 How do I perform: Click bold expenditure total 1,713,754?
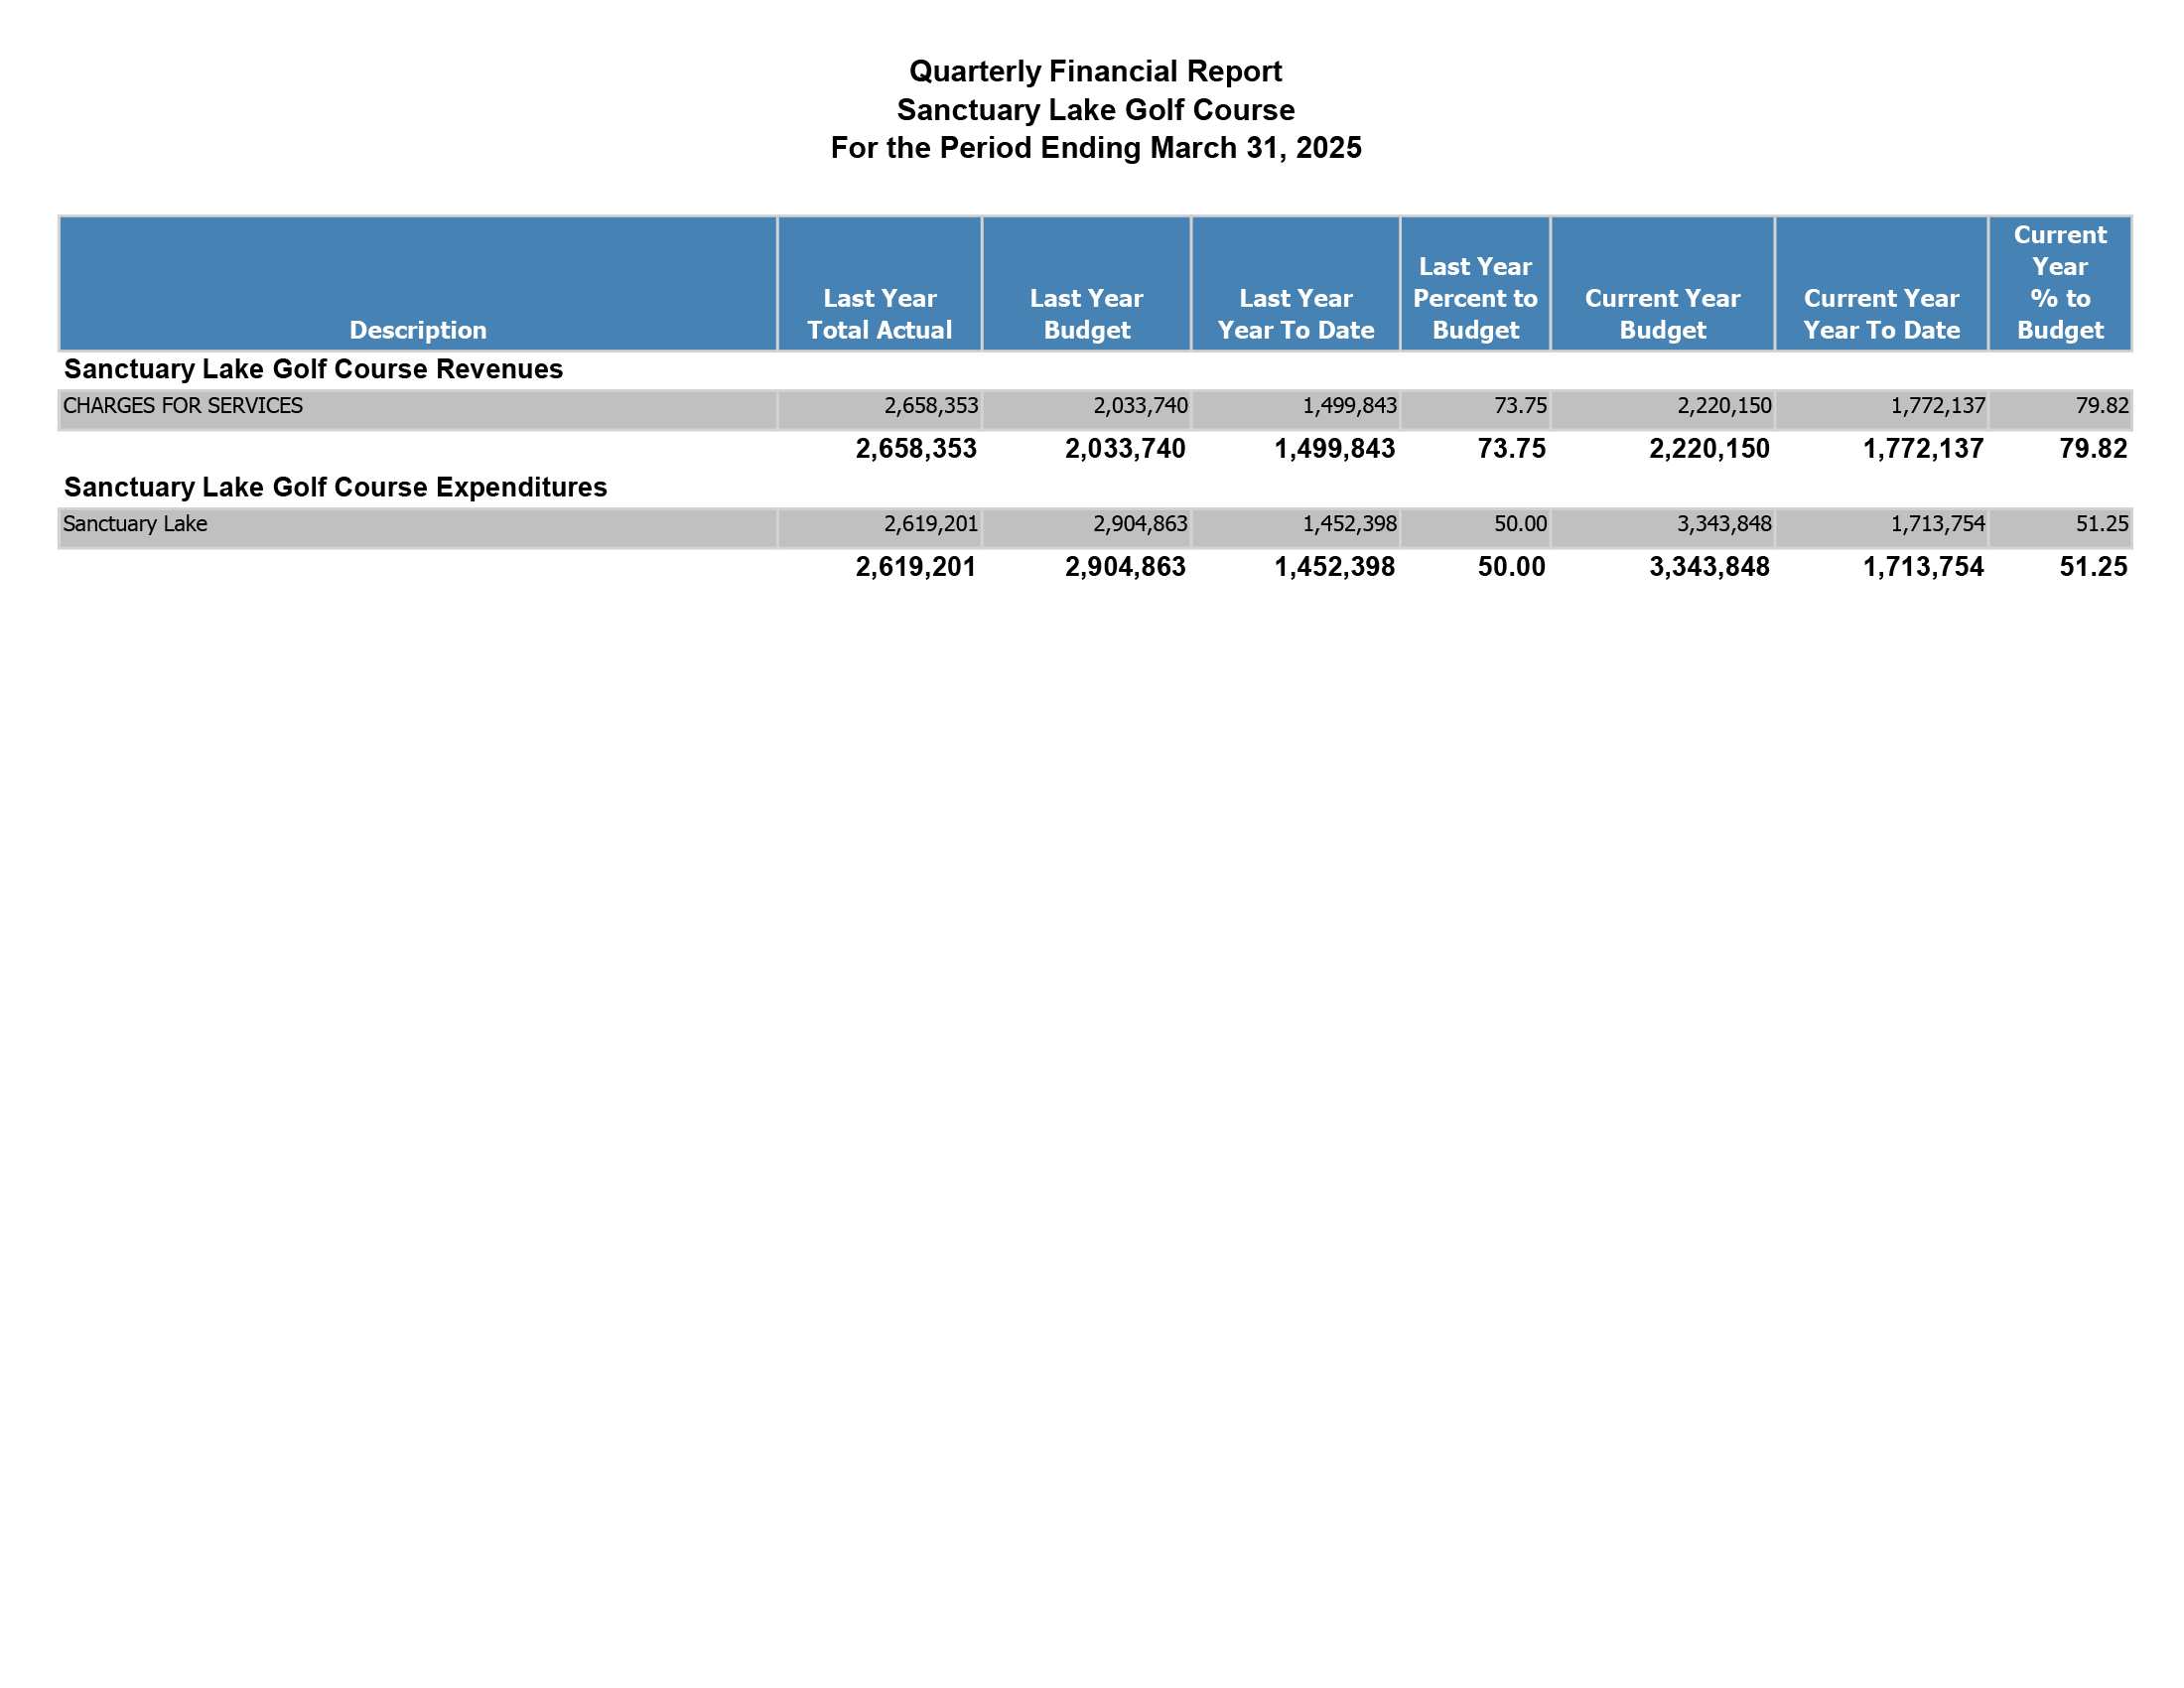pos(1923,567)
